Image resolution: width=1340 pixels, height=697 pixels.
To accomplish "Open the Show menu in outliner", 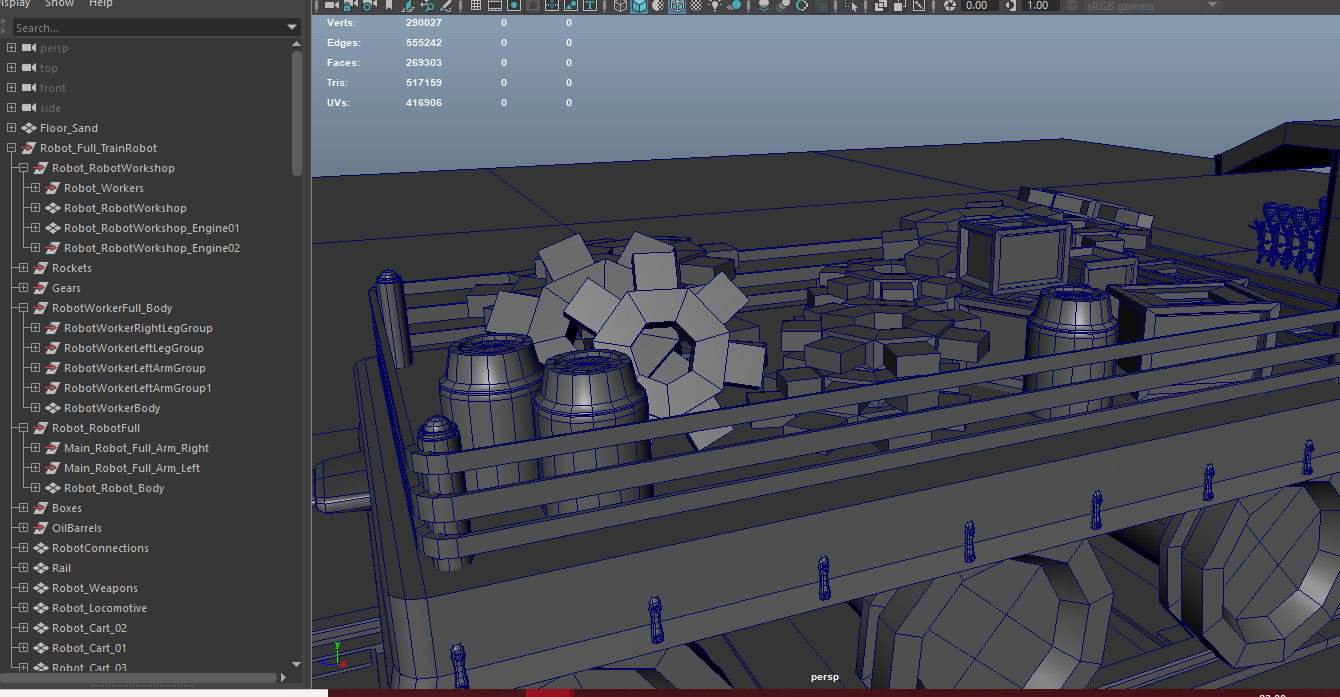I will (x=59, y=4).
